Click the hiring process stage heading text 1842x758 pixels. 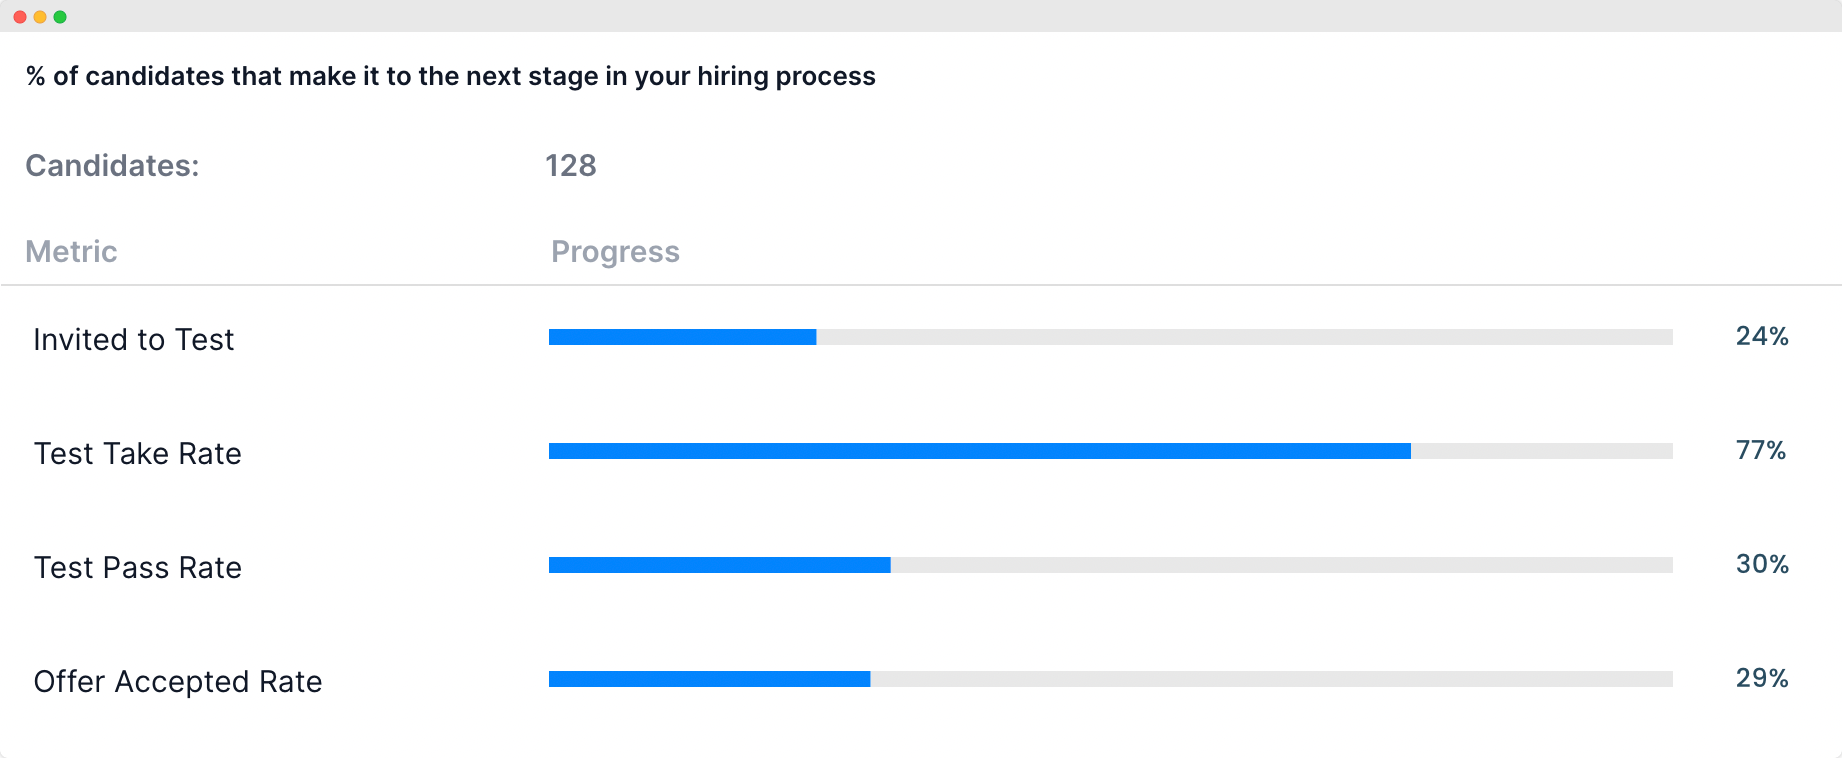(451, 76)
